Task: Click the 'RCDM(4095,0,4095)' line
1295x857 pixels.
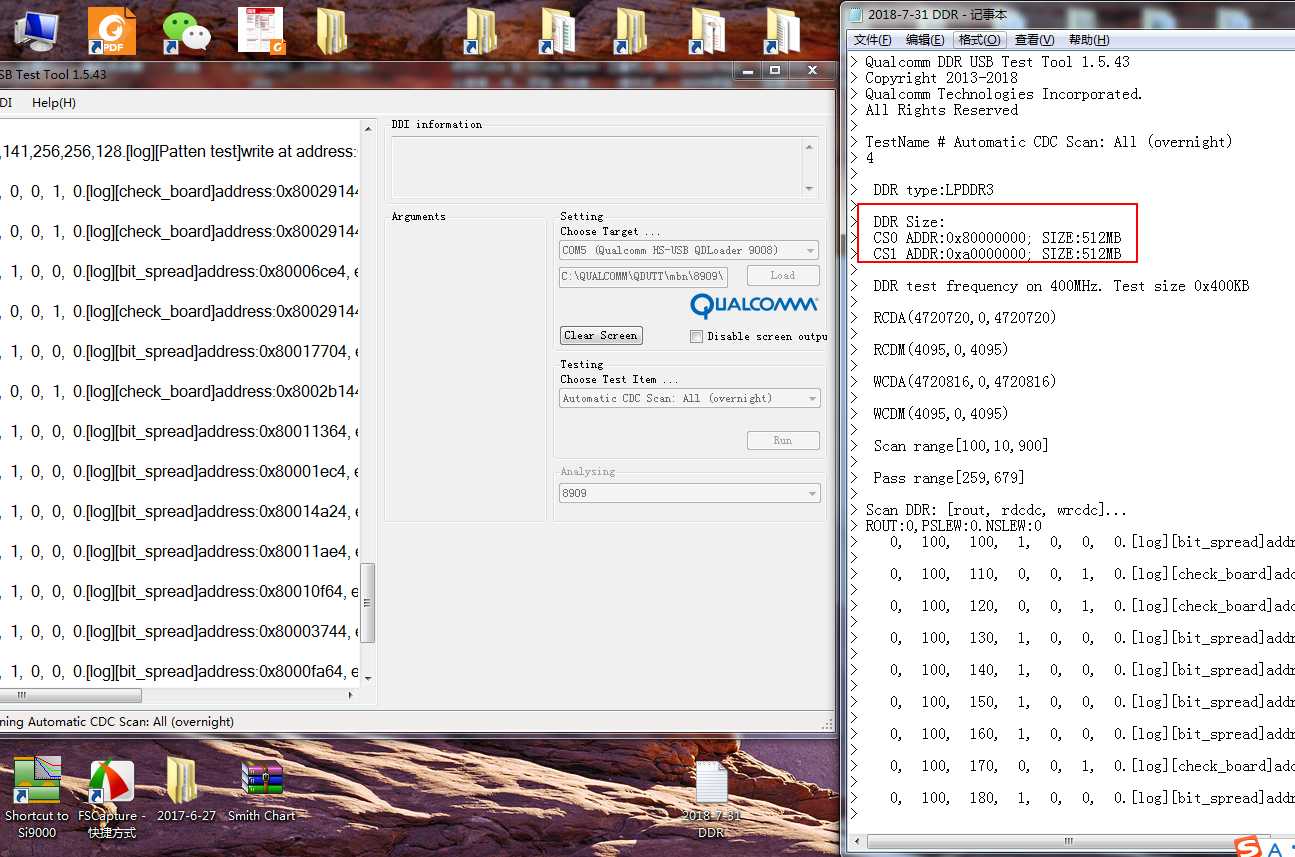Action: tap(941, 350)
